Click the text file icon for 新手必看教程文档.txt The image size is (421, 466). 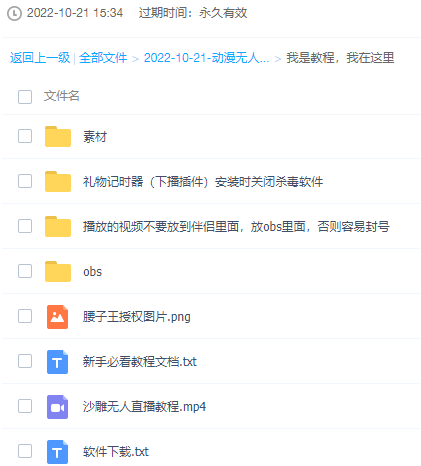pyautogui.click(x=58, y=362)
